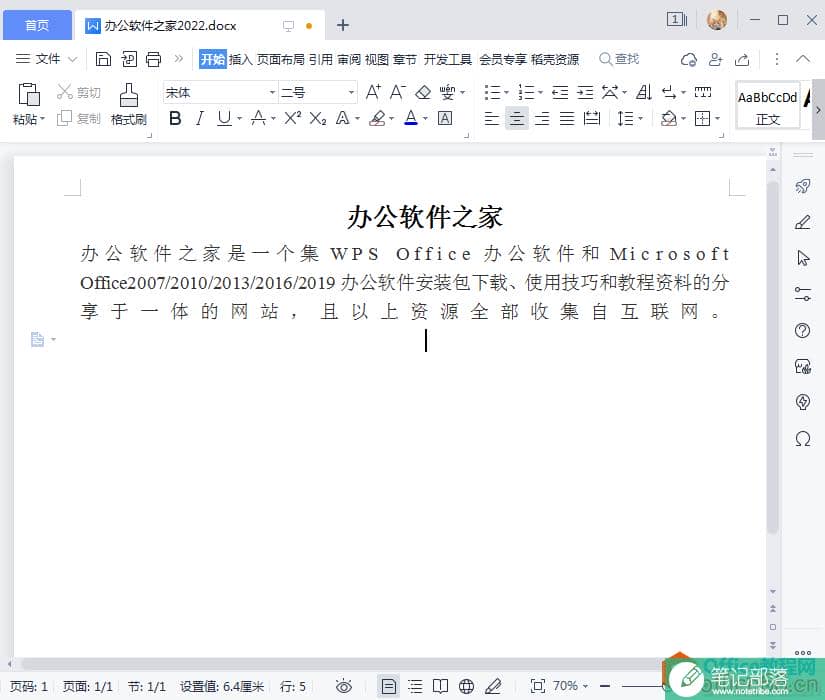Toggle Bold formatting

[175, 118]
